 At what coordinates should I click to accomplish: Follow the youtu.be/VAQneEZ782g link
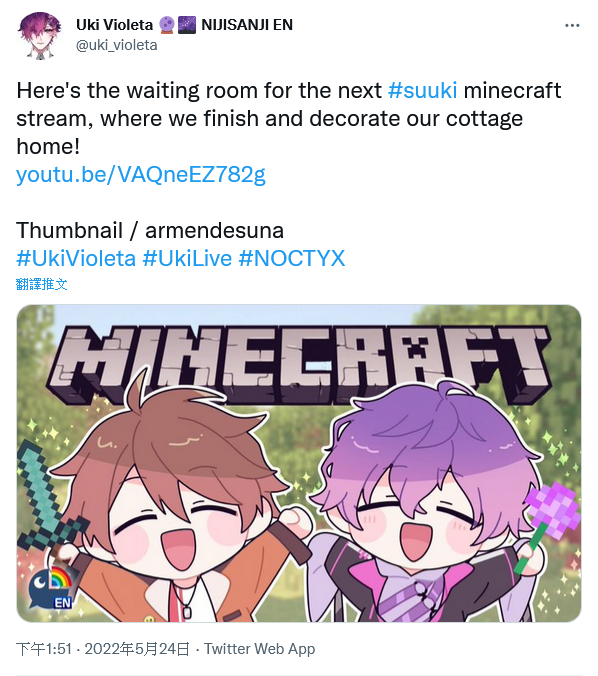[x=141, y=175]
